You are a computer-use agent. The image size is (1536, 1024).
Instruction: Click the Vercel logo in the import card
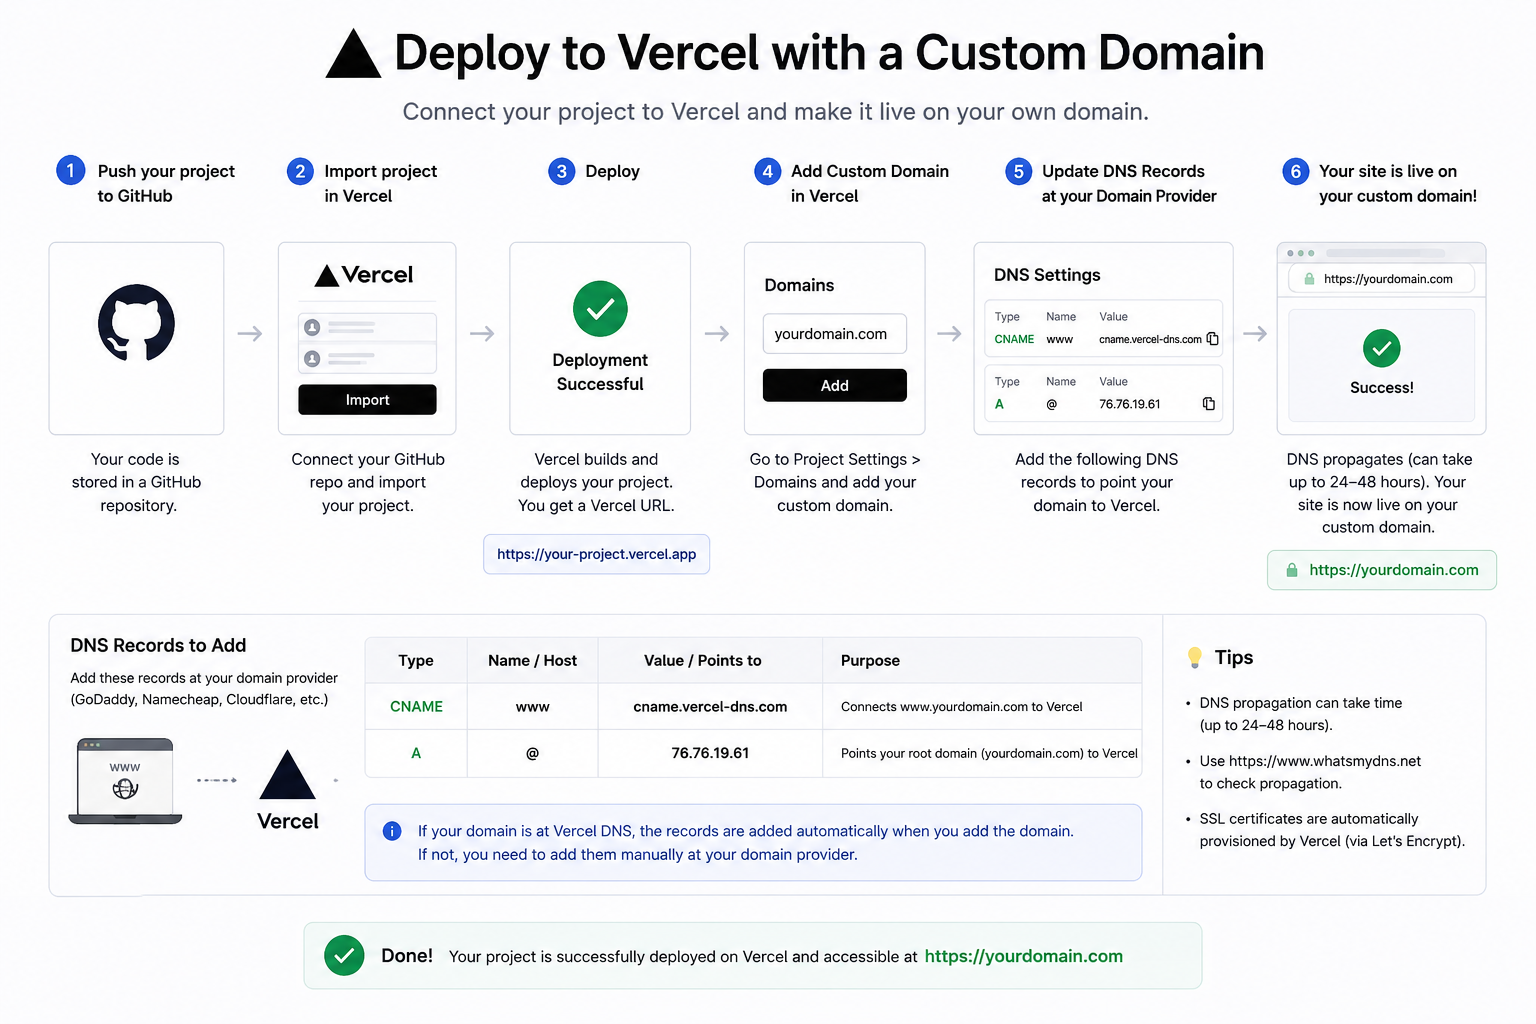point(365,275)
